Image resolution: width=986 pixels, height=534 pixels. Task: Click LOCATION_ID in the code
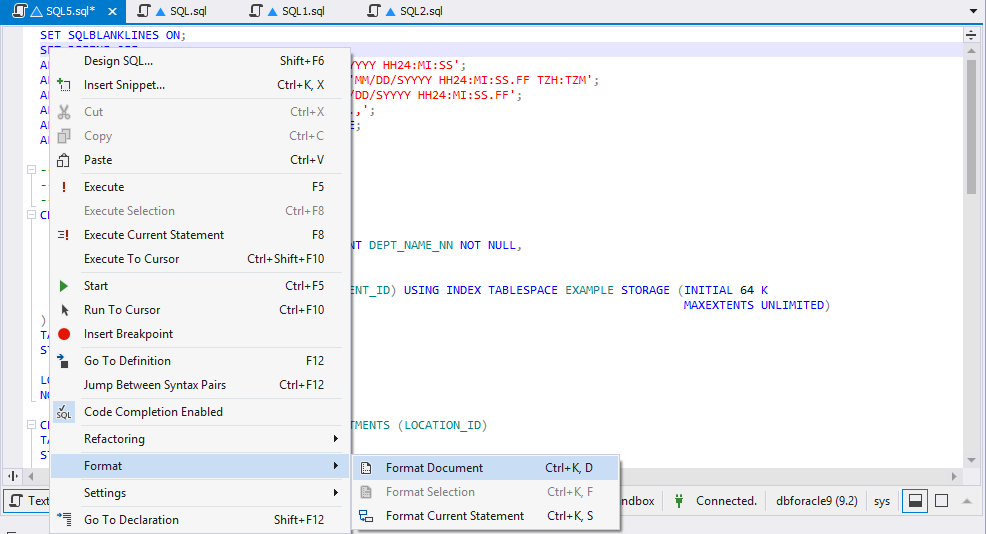pos(443,425)
